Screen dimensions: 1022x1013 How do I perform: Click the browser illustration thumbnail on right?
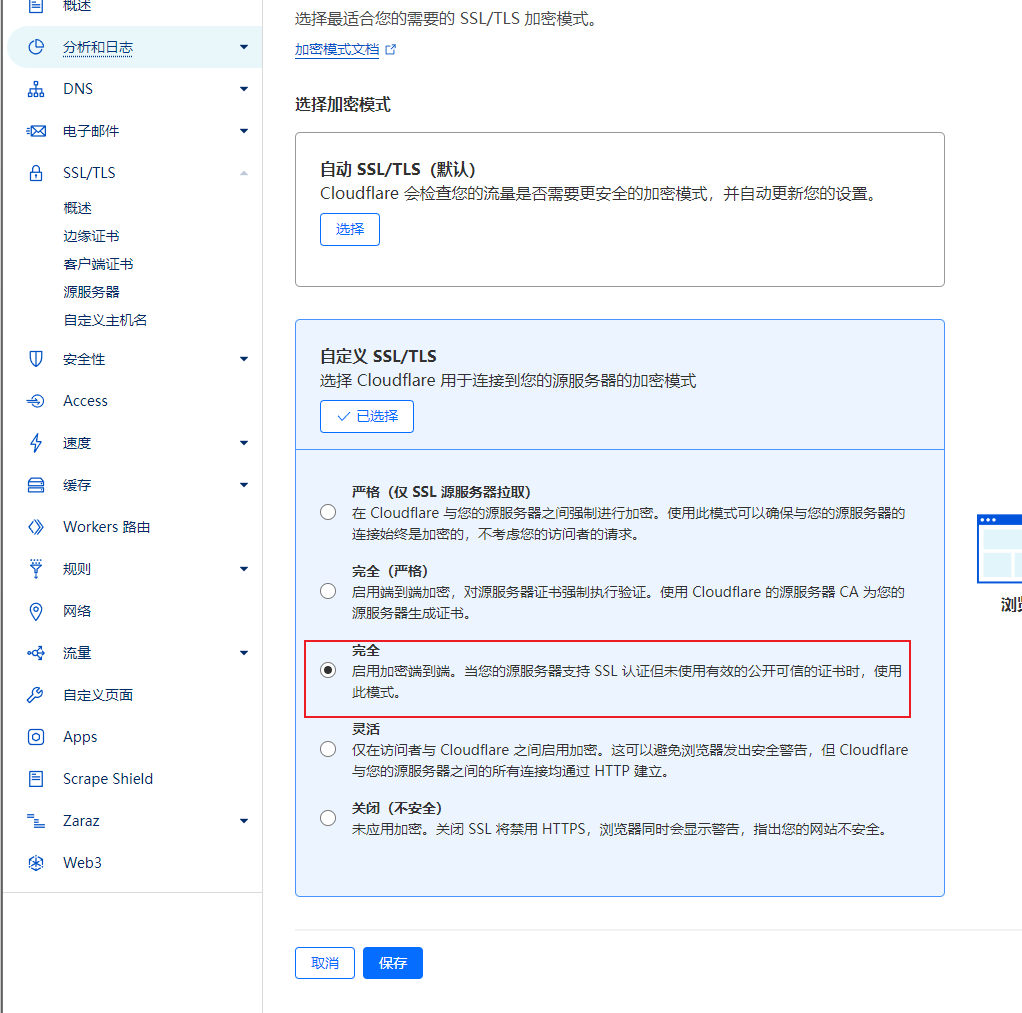[999, 548]
